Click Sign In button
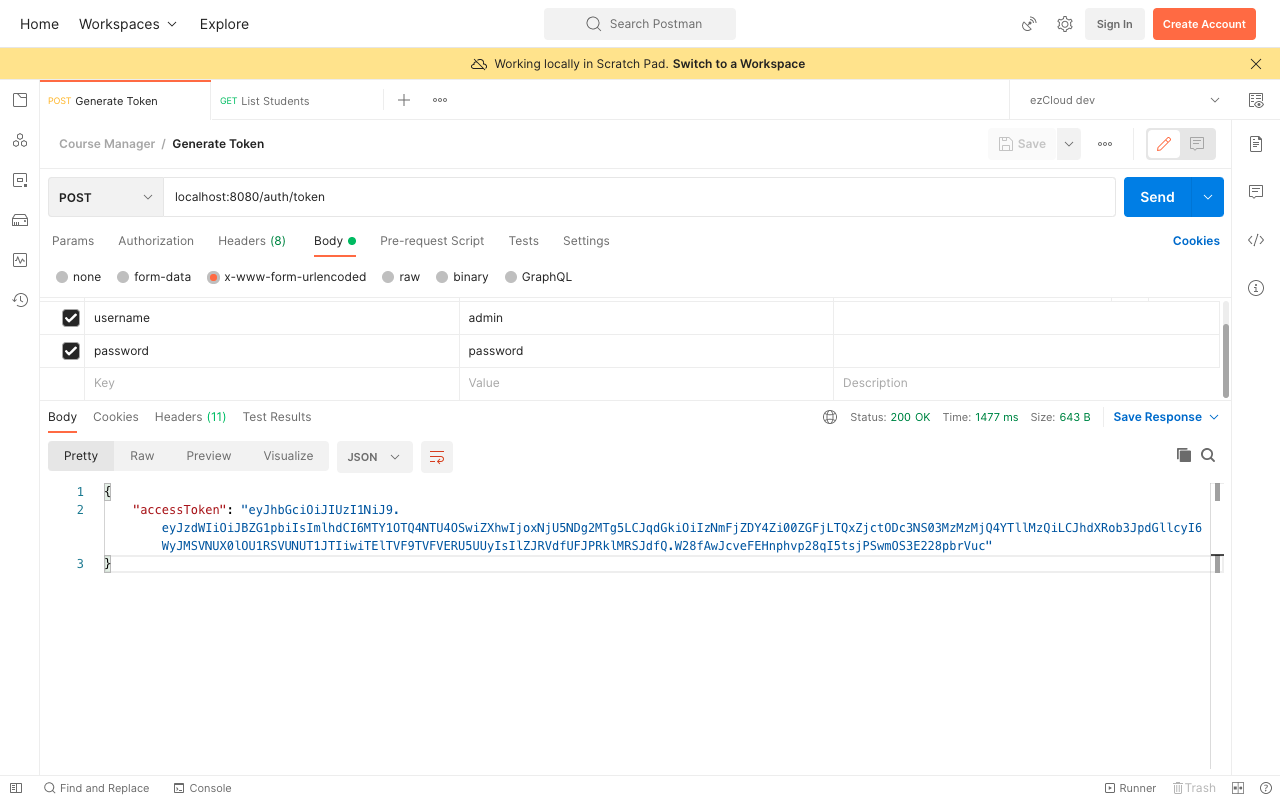The width and height of the screenshot is (1280, 800). coord(1114,24)
